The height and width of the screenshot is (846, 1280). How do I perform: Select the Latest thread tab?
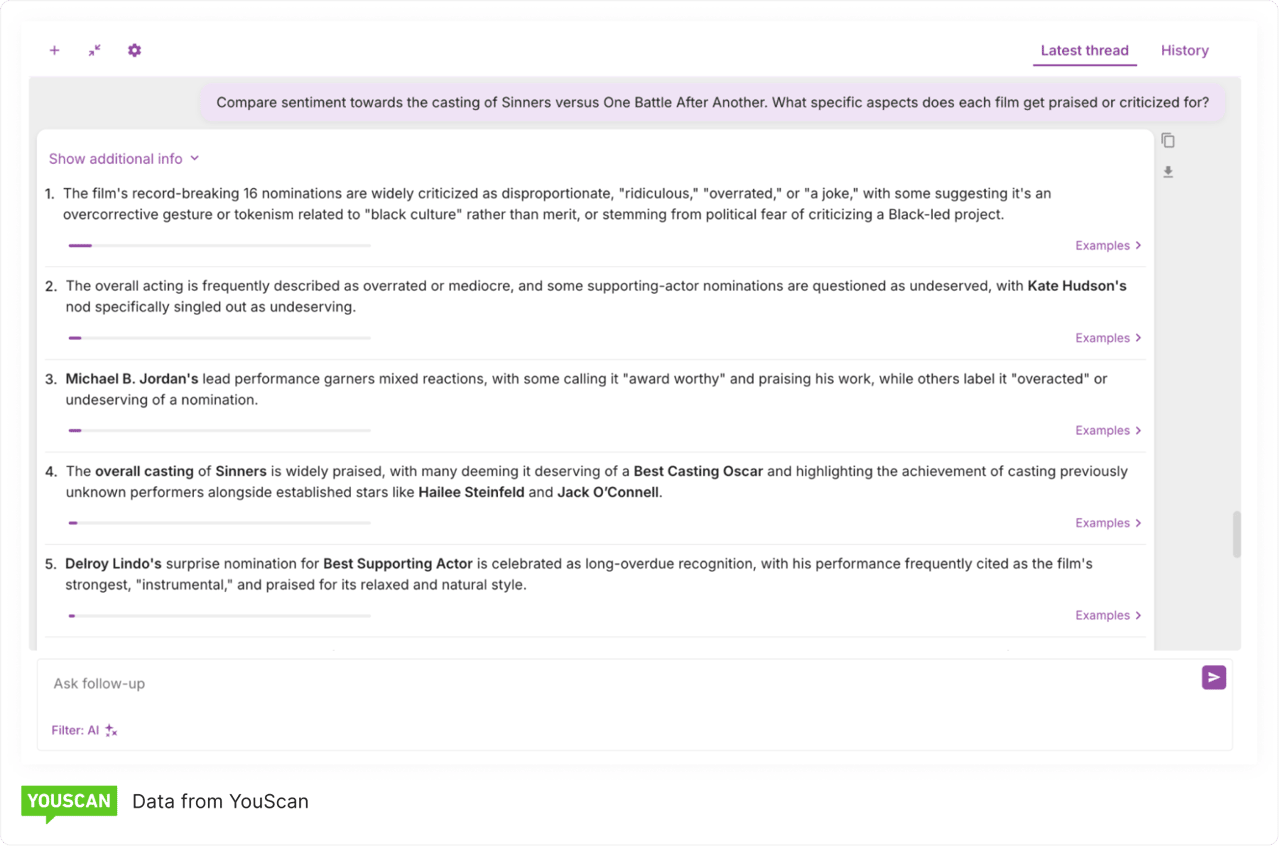1084,51
